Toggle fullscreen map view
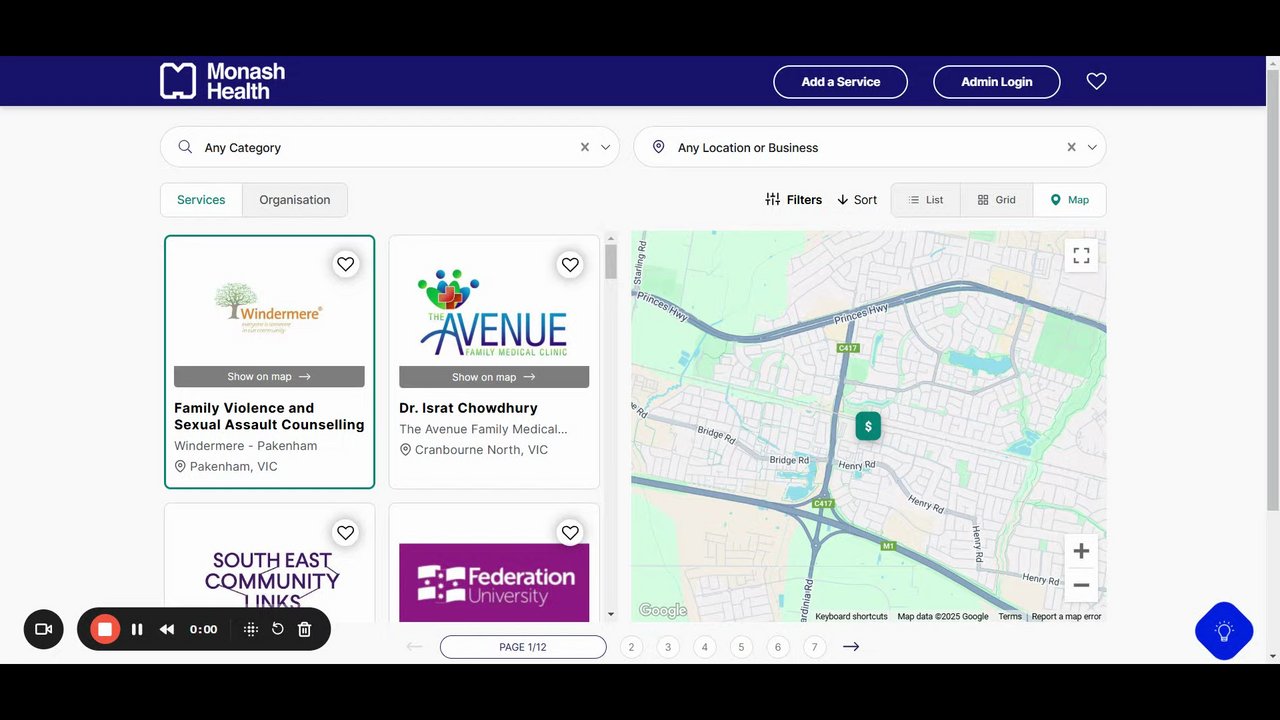Screen dimensions: 1280x720 pyautogui.click(x=1081, y=256)
